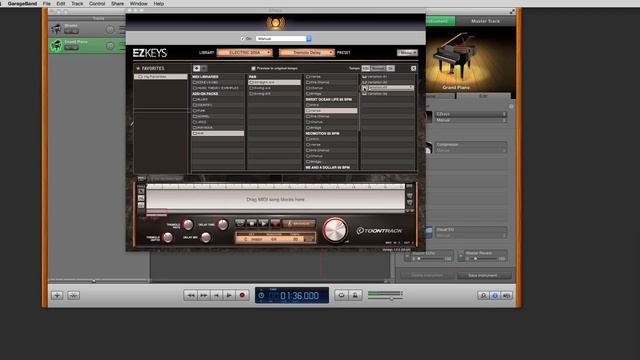The height and width of the screenshot is (360, 640).
Task: Click the EZkeys record button
Action: coord(275,223)
